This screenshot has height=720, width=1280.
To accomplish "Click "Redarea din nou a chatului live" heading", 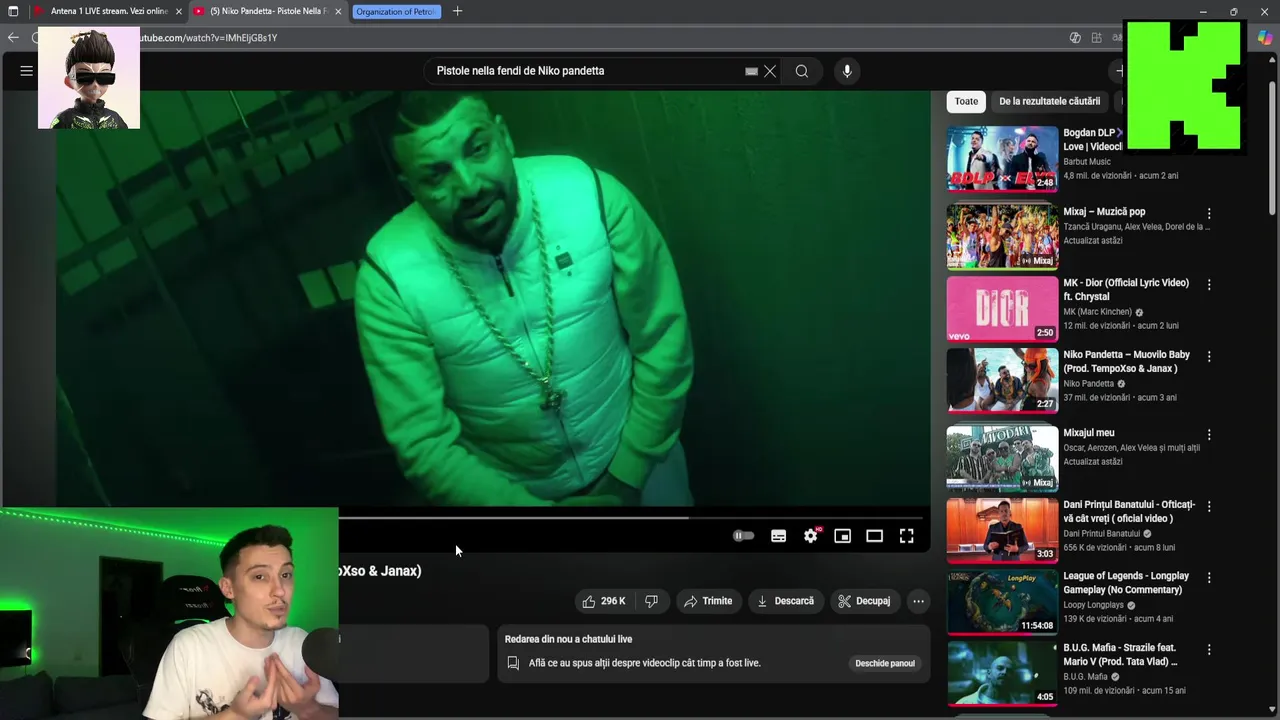I will [568, 639].
